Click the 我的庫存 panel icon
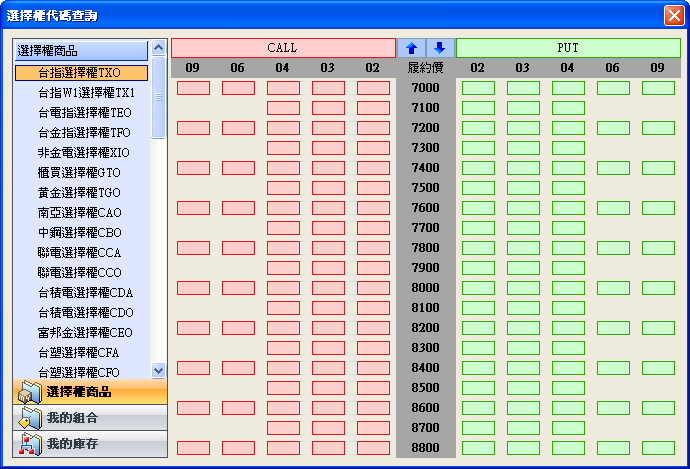 (x=29, y=444)
